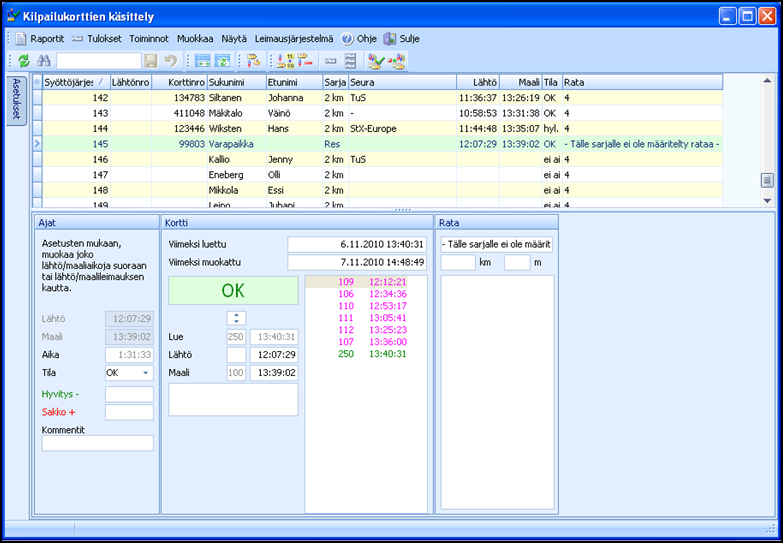783x543 pixels.
Task: Click the Maali time field 13:39:02 in Kortti
Action: (x=274, y=373)
